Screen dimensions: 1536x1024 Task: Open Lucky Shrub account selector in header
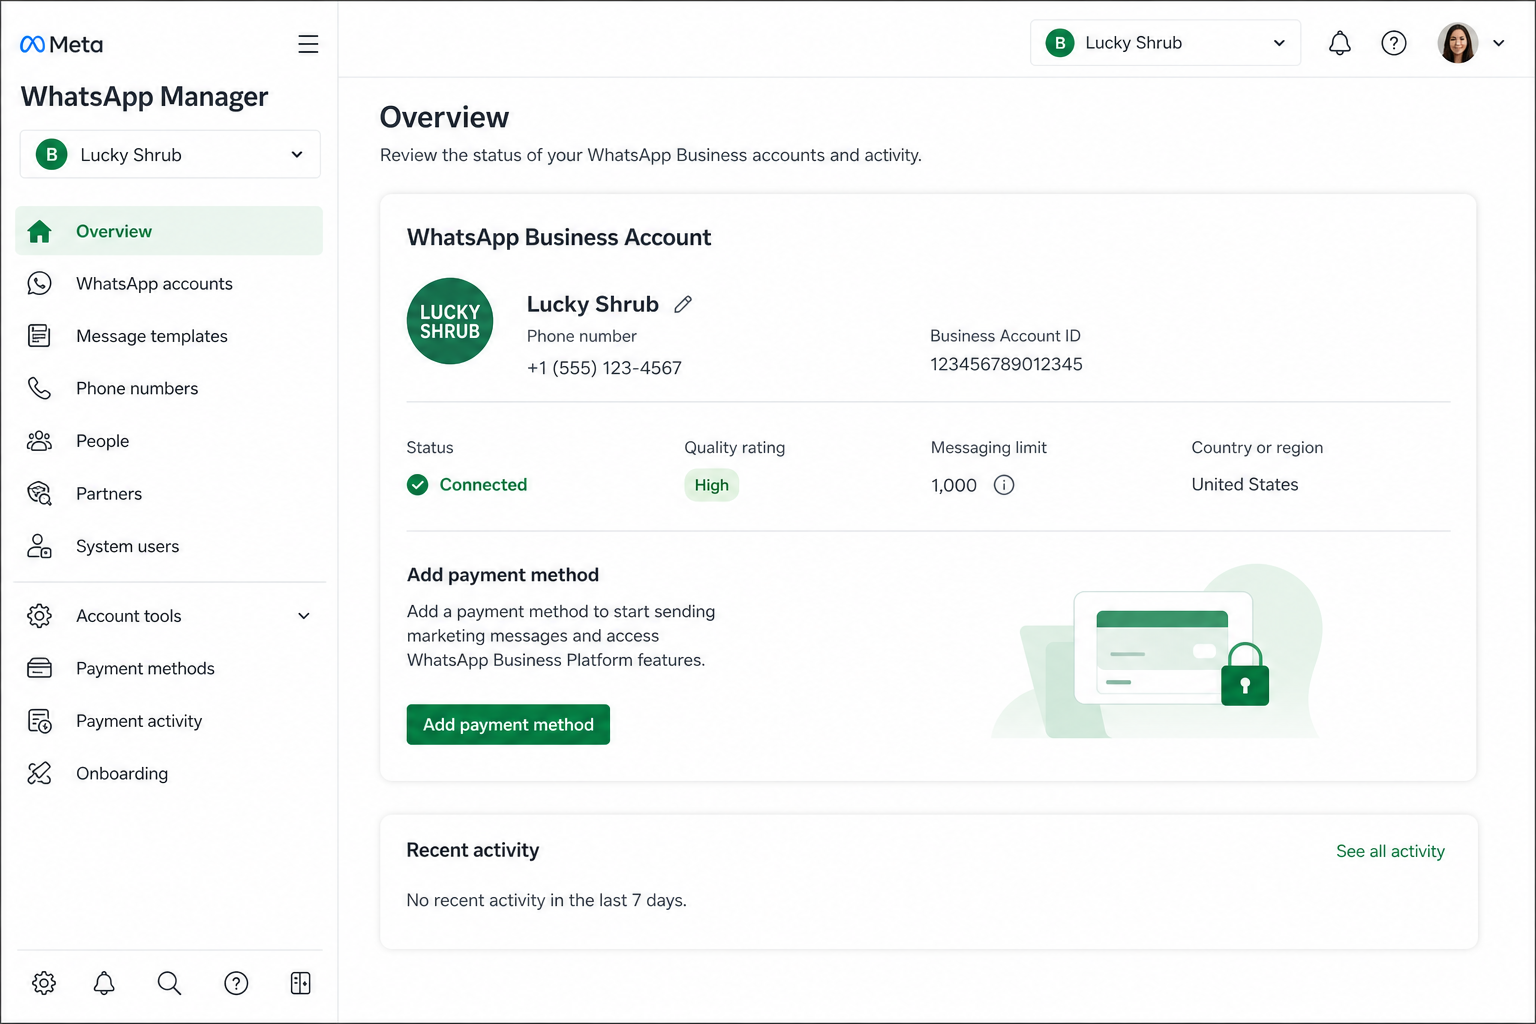click(x=1165, y=43)
